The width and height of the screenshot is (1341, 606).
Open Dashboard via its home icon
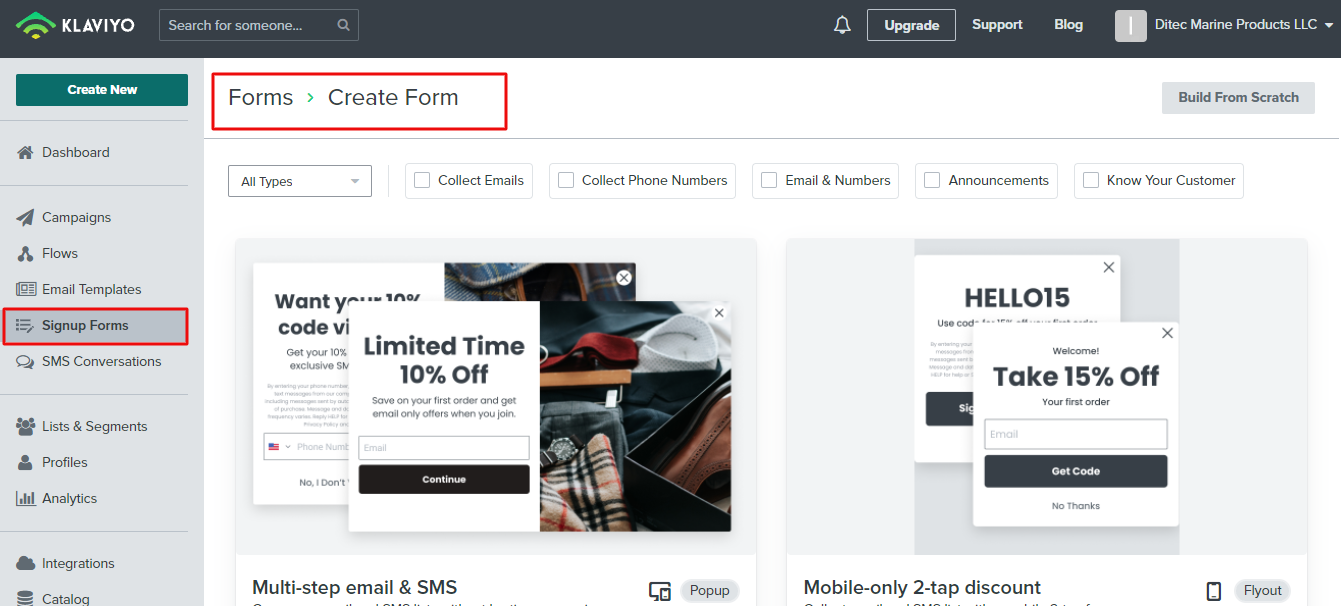point(26,153)
